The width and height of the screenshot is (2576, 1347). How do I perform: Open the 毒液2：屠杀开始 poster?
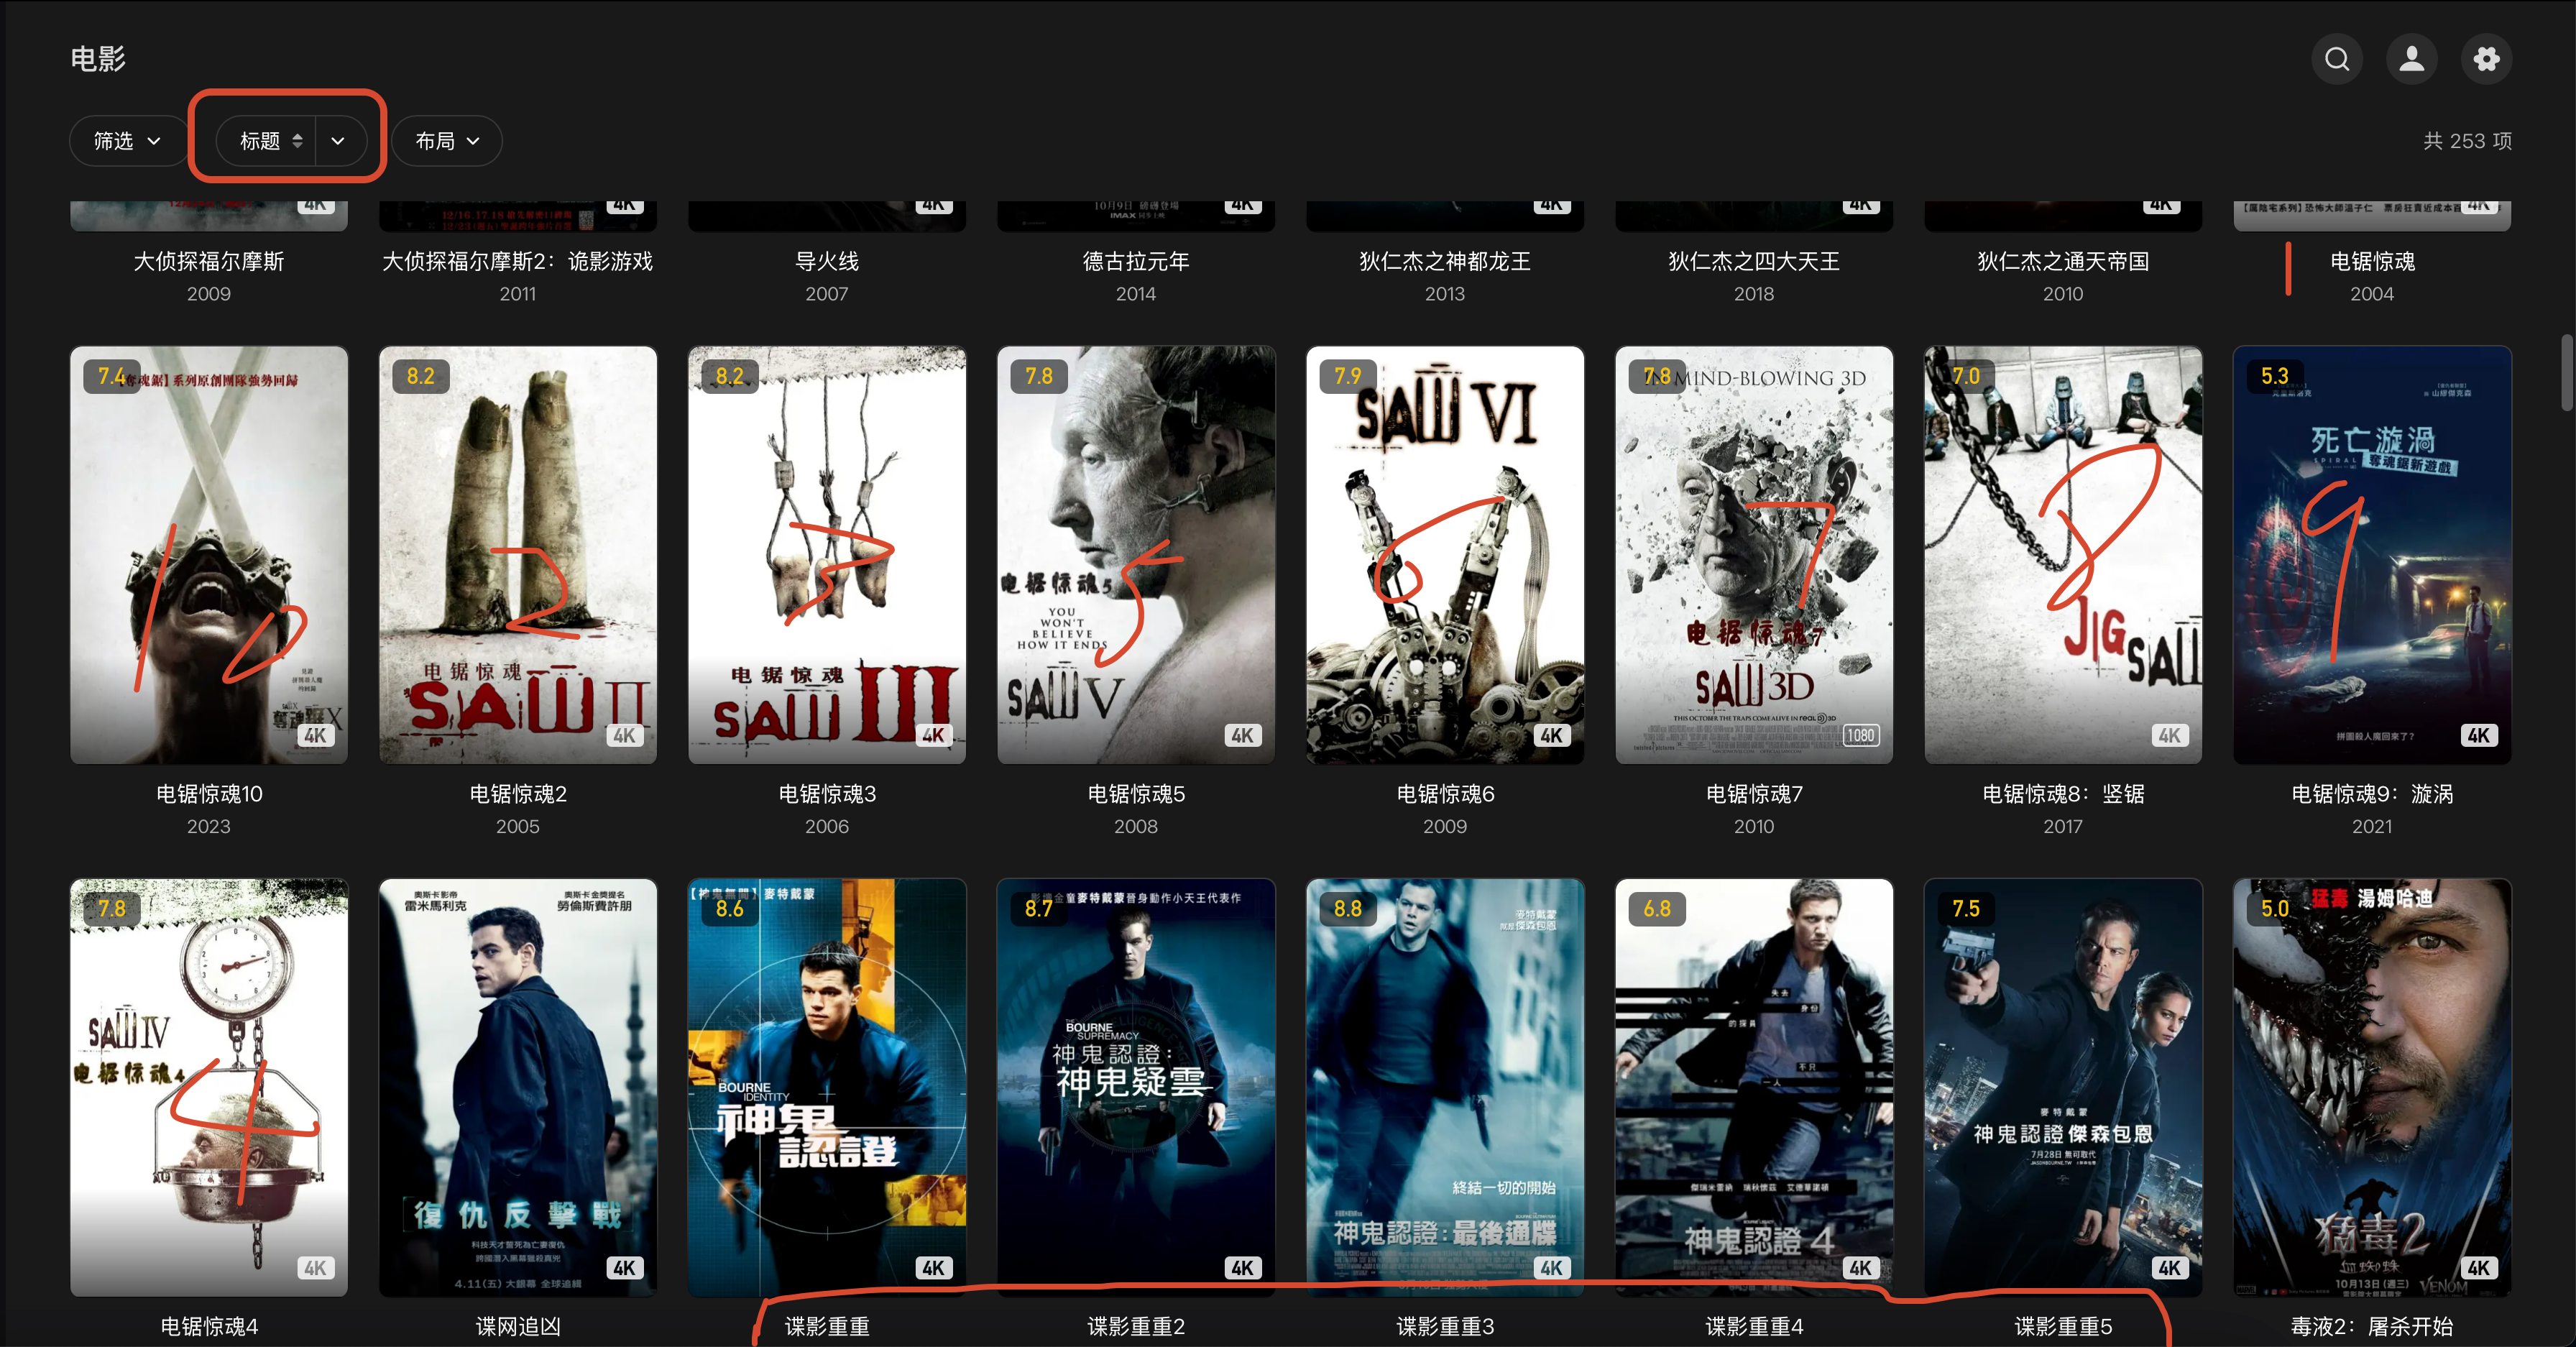[x=2372, y=1088]
